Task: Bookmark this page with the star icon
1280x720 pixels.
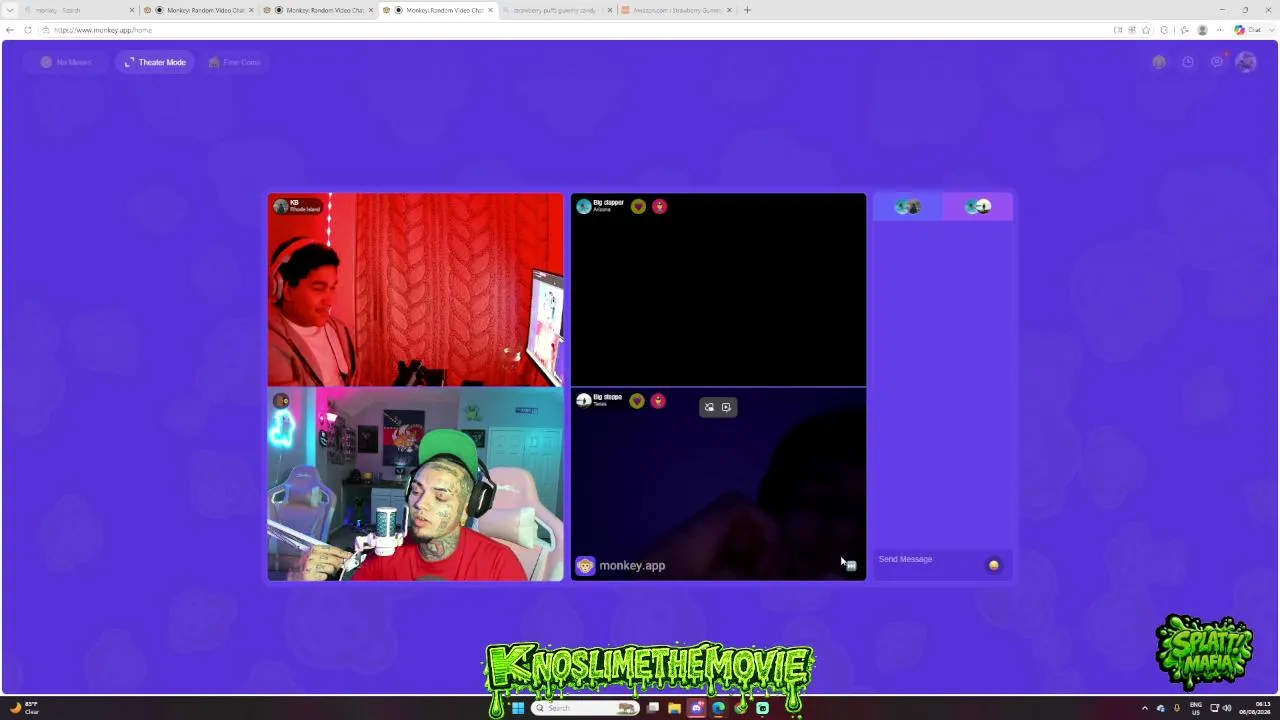Action: click(x=1146, y=30)
